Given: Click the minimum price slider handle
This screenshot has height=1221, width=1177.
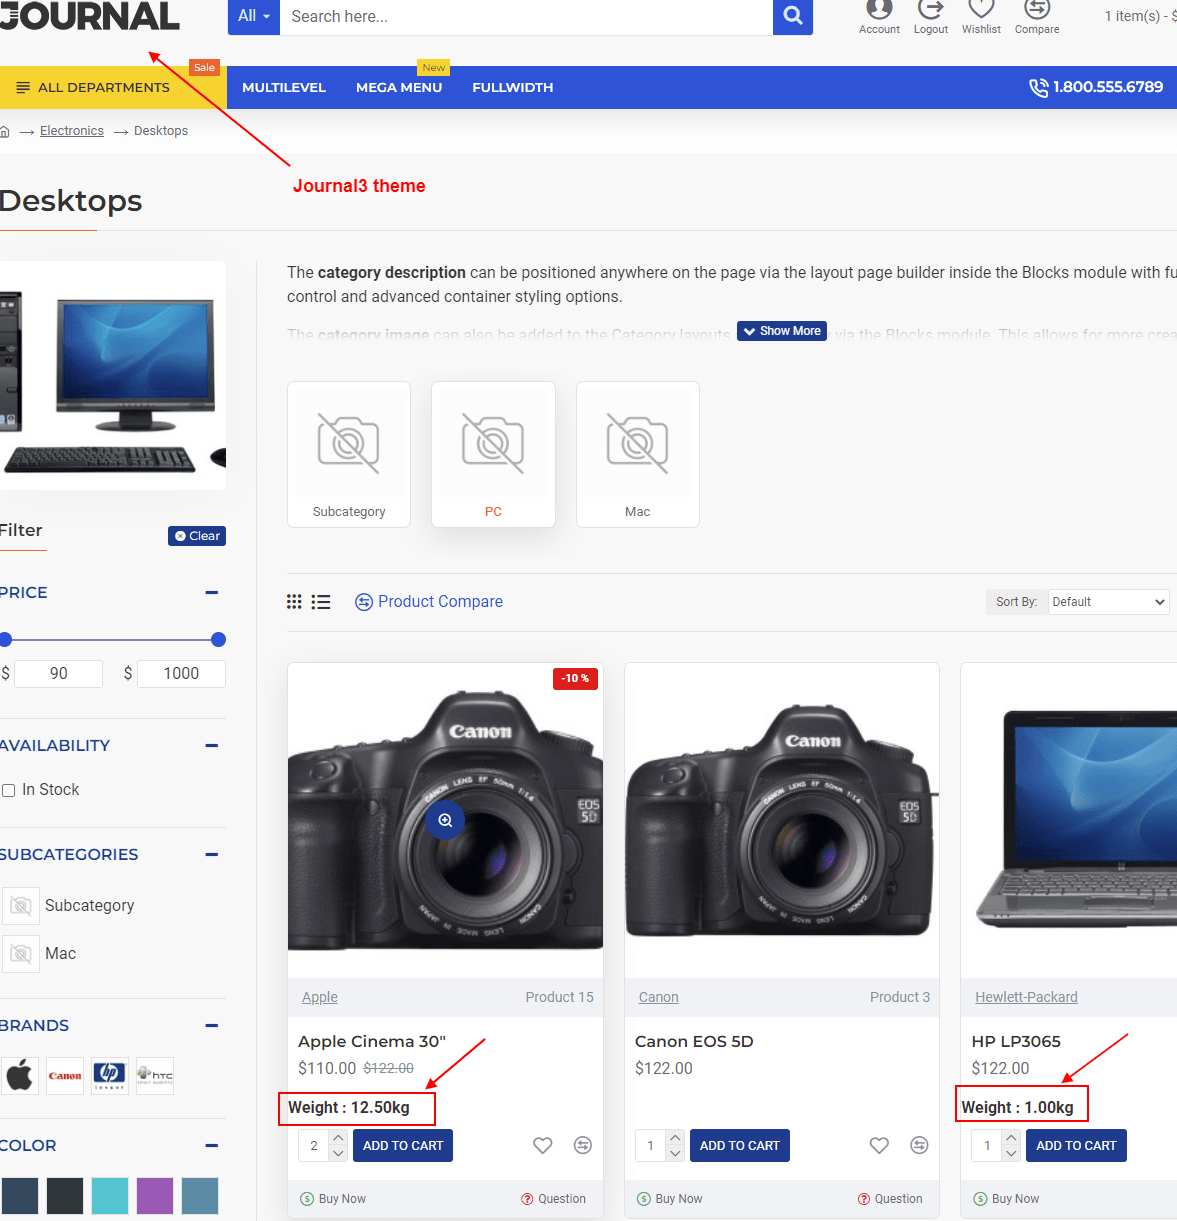Looking at the screenshot, I should tap(5, 639).
